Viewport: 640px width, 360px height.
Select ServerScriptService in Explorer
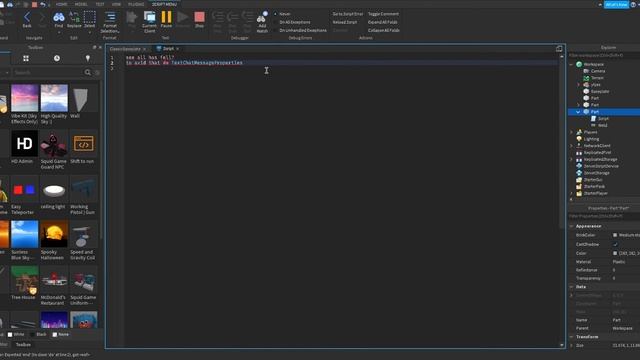coord(601,166)
